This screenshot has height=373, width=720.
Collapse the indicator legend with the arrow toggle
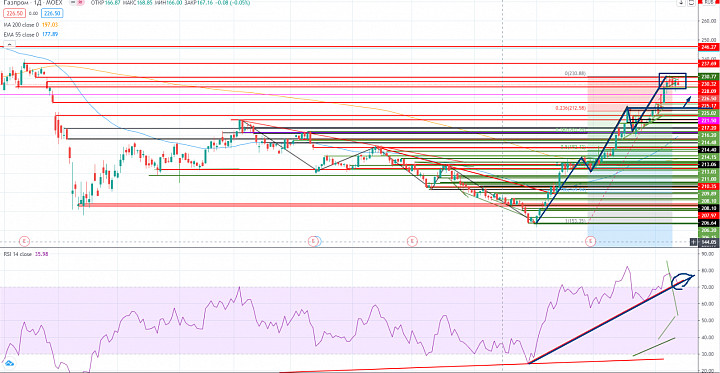pos(9,45)
